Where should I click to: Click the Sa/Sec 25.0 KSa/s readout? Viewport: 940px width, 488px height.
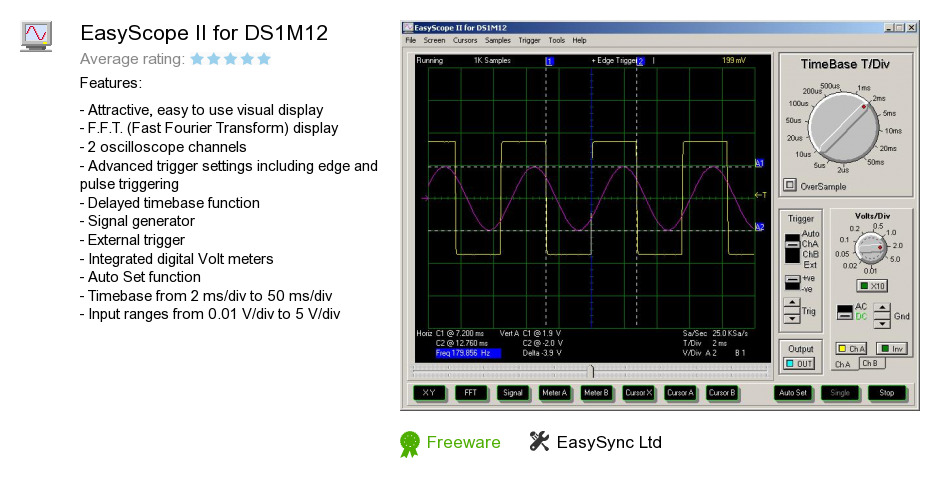click(x=715, y=333)
